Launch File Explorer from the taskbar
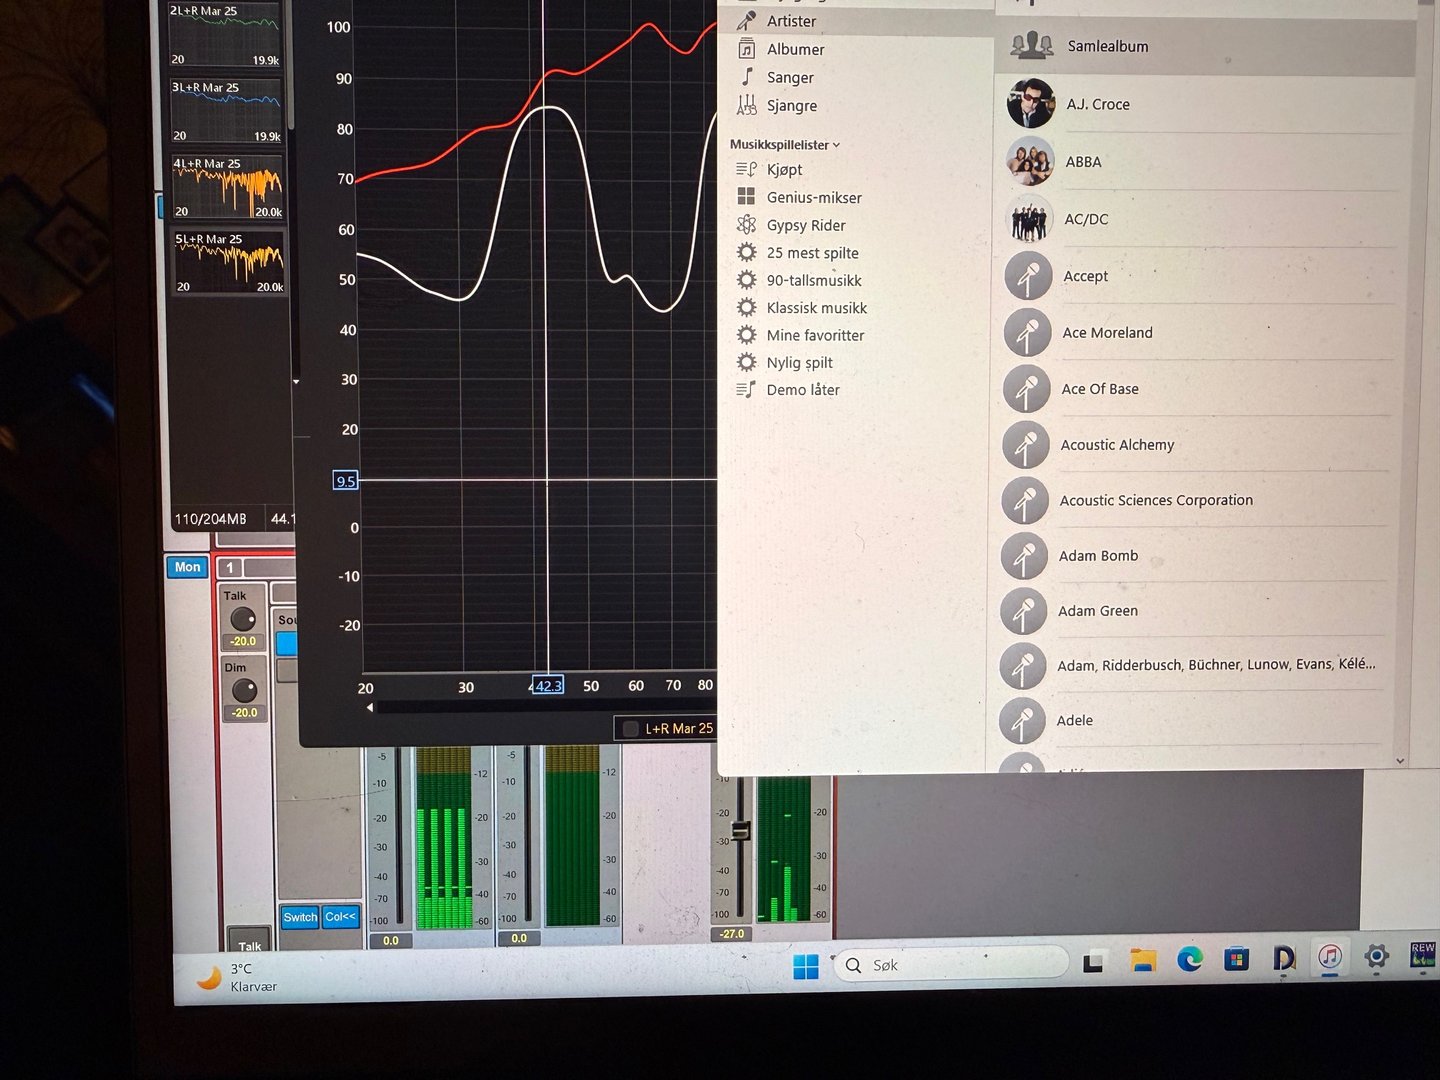The width and height of the screenshot is (1440, 1080). tap(1142, 961)
